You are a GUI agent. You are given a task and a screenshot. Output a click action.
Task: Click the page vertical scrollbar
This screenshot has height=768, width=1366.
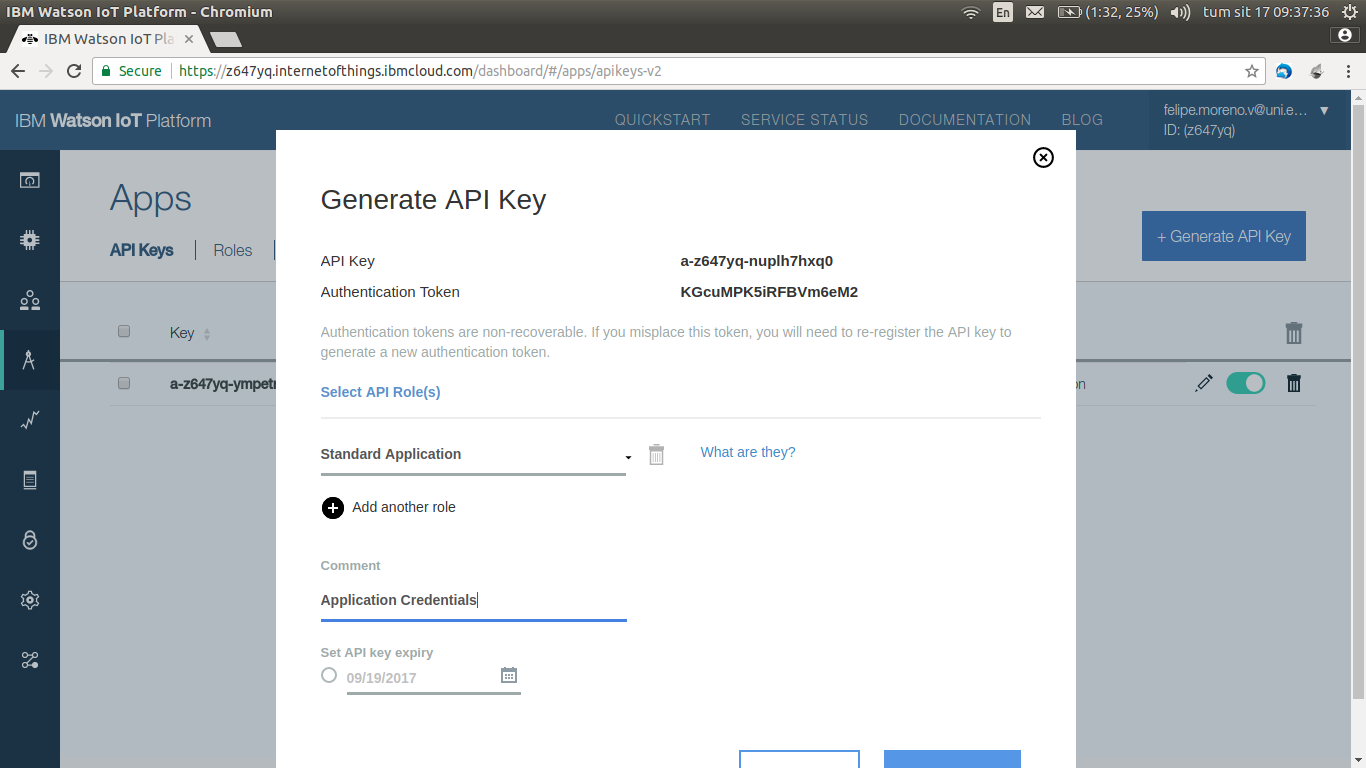1357,400
